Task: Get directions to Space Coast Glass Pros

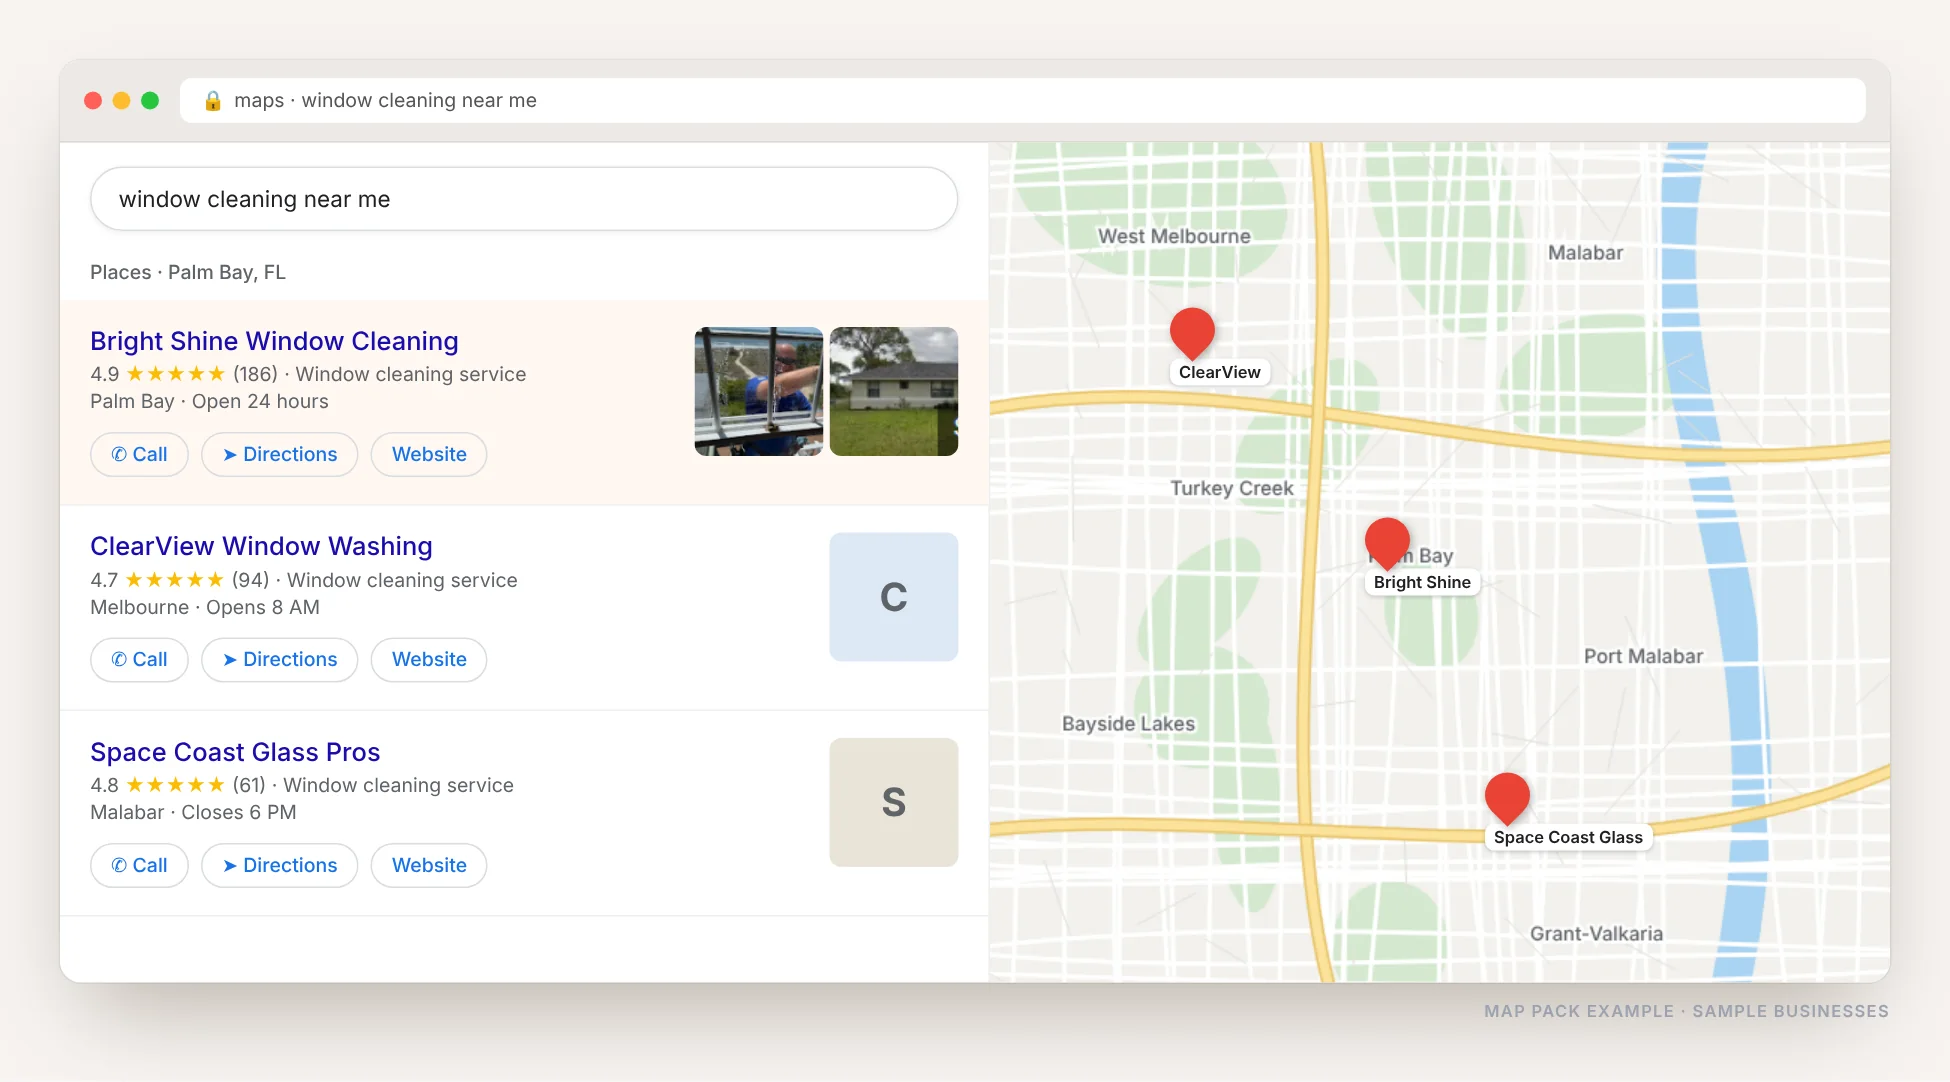Action: pyautogui.click(x=280, y=865)
